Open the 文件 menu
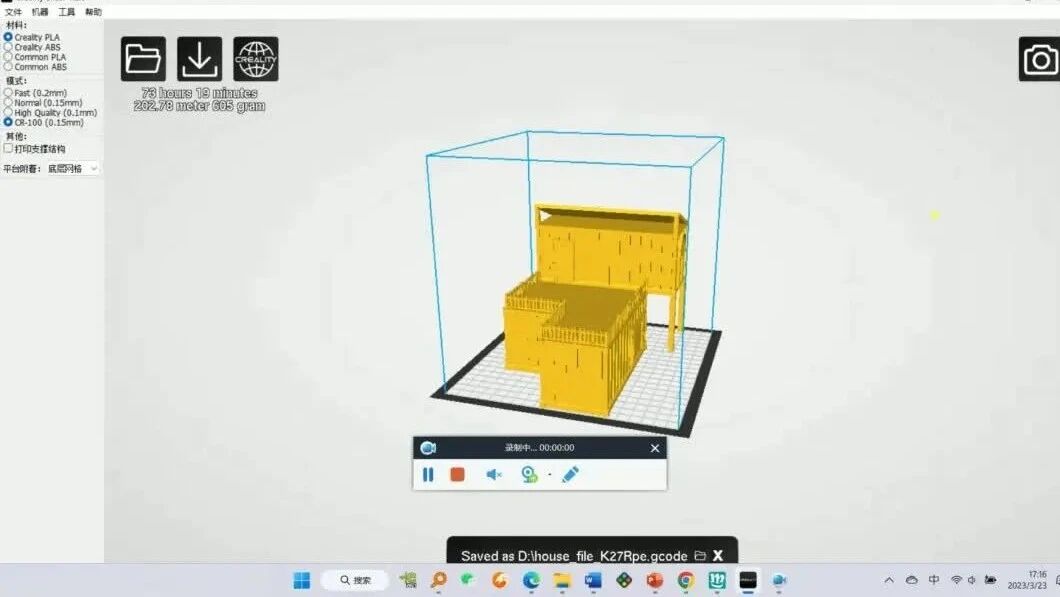 pyautogui.click(x=14, y=12)
